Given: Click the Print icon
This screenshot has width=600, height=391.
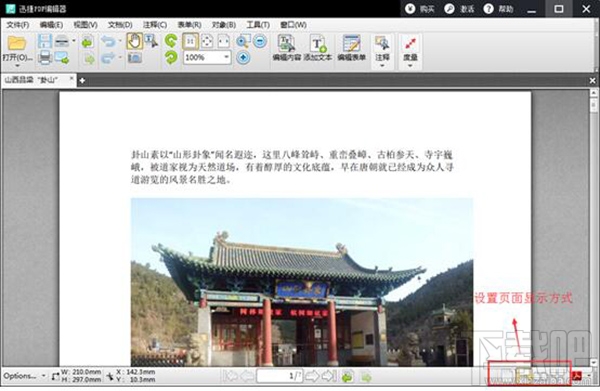Looking at the screenshot, I should point(45,58).
